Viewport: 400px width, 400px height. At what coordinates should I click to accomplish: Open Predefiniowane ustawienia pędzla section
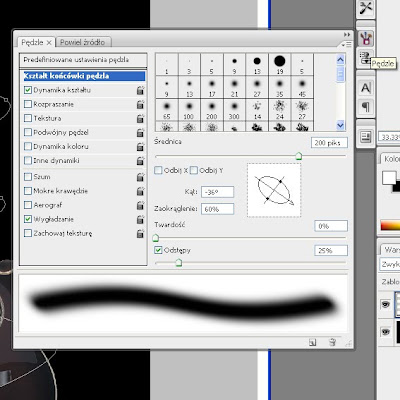coord(83,60)
